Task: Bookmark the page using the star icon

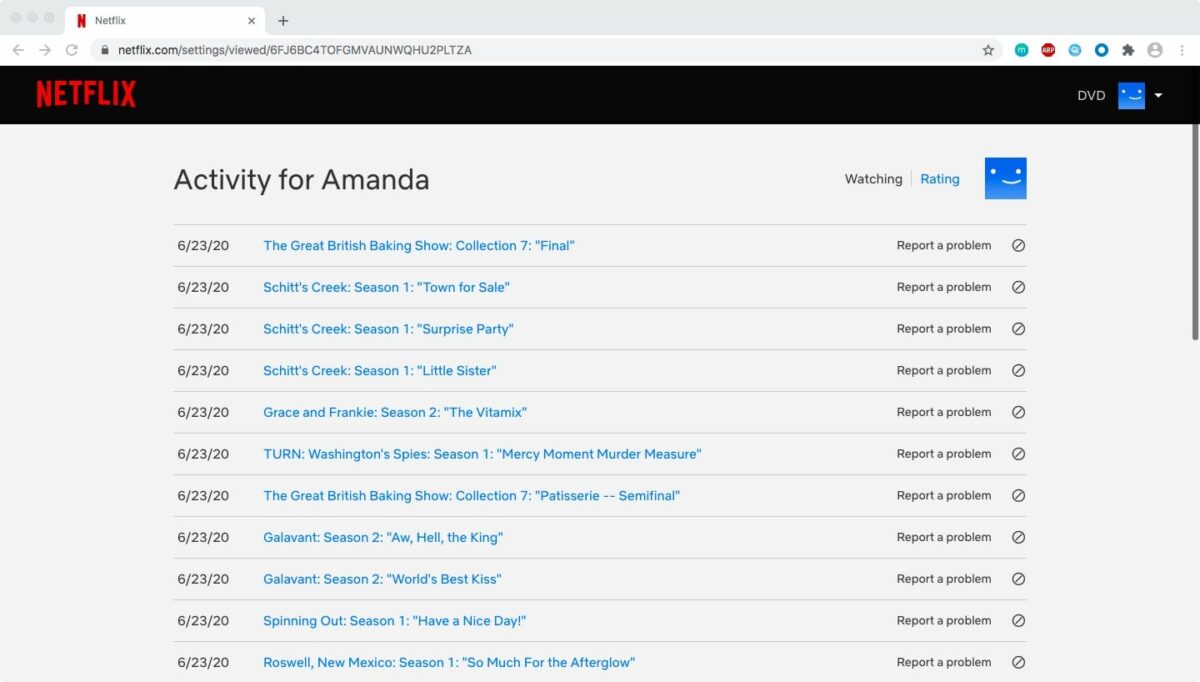Action: [x=988, y=49]
